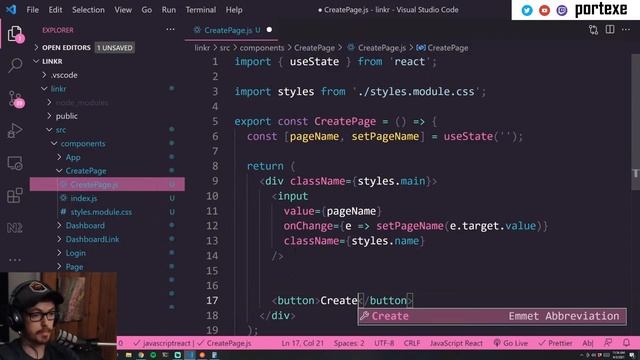
Task: Open the Remote Explorer view
Action: point(15,163)
